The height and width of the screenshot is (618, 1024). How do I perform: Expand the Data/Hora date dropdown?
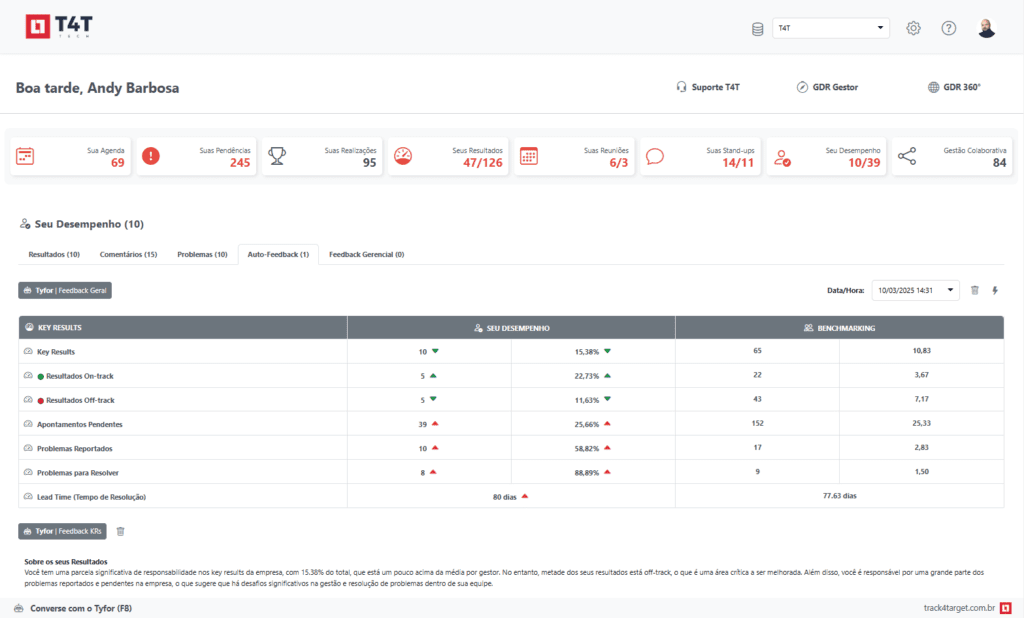point(915,290)
